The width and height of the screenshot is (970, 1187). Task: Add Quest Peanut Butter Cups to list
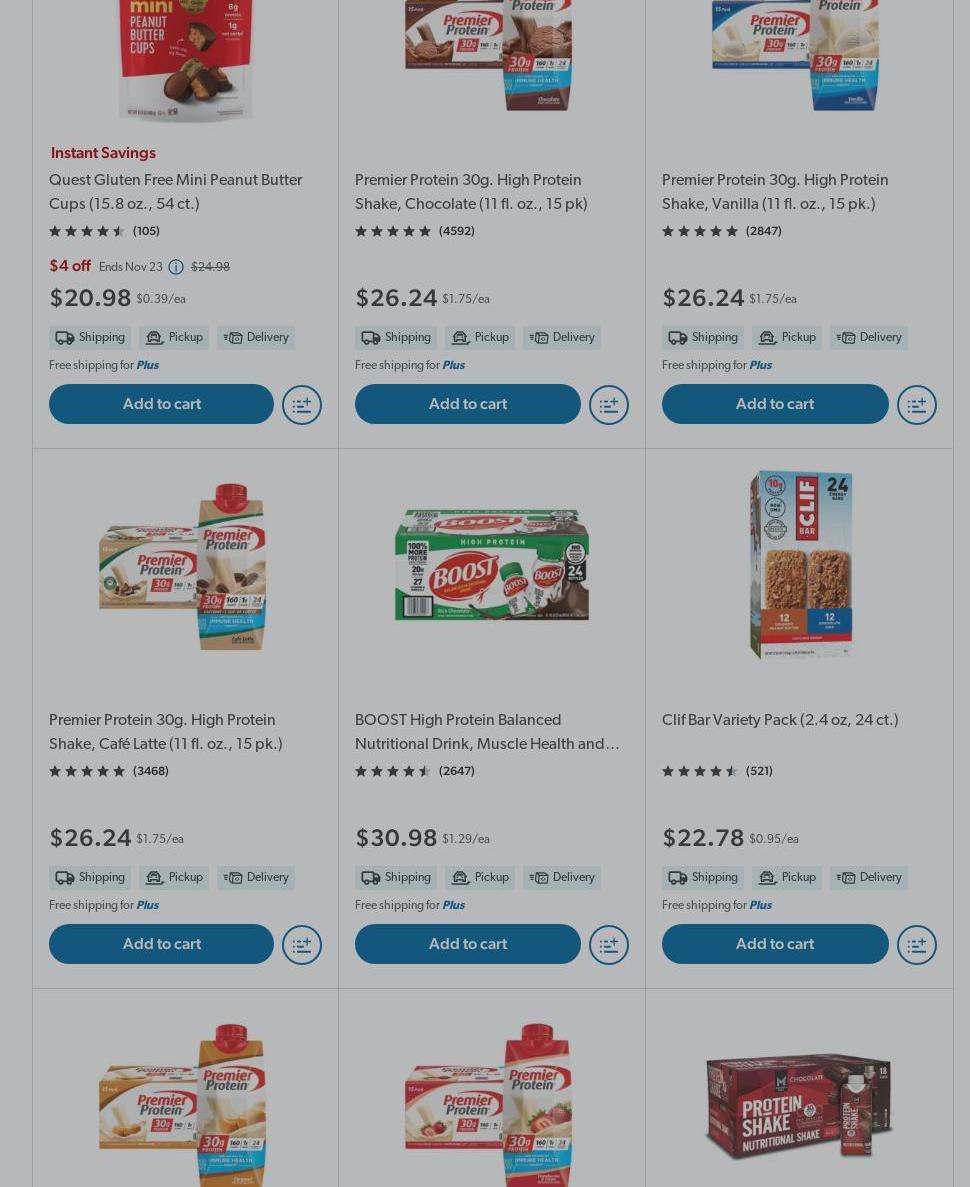[x=302, y=405]
